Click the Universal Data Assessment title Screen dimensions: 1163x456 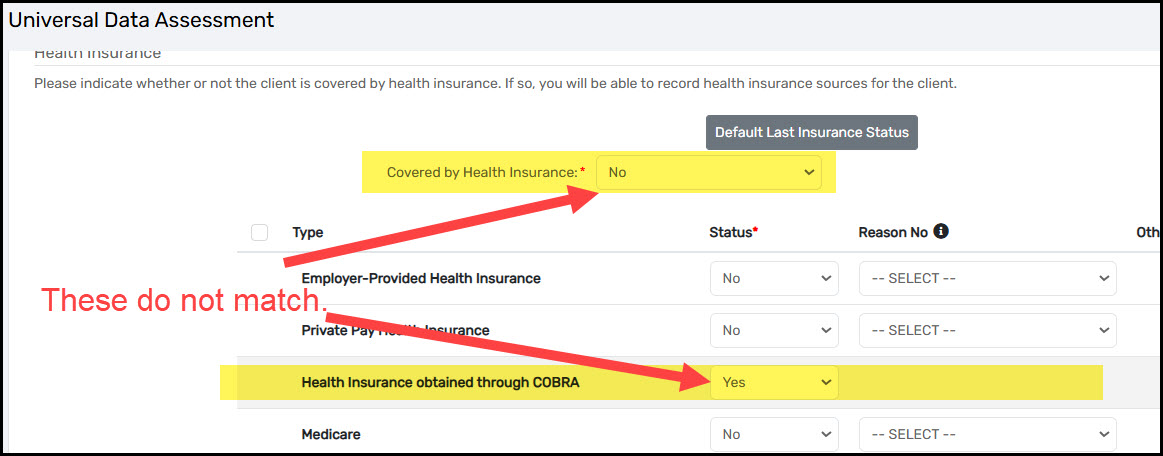pyautogui.click(x=141, y=20)
